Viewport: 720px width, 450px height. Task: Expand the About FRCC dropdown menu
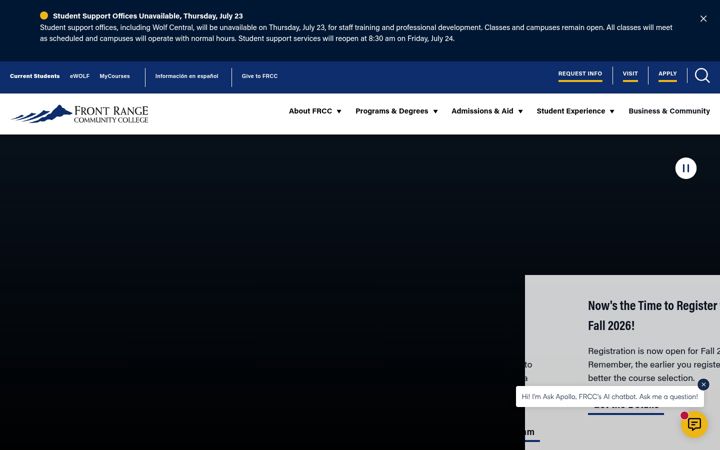315,111
